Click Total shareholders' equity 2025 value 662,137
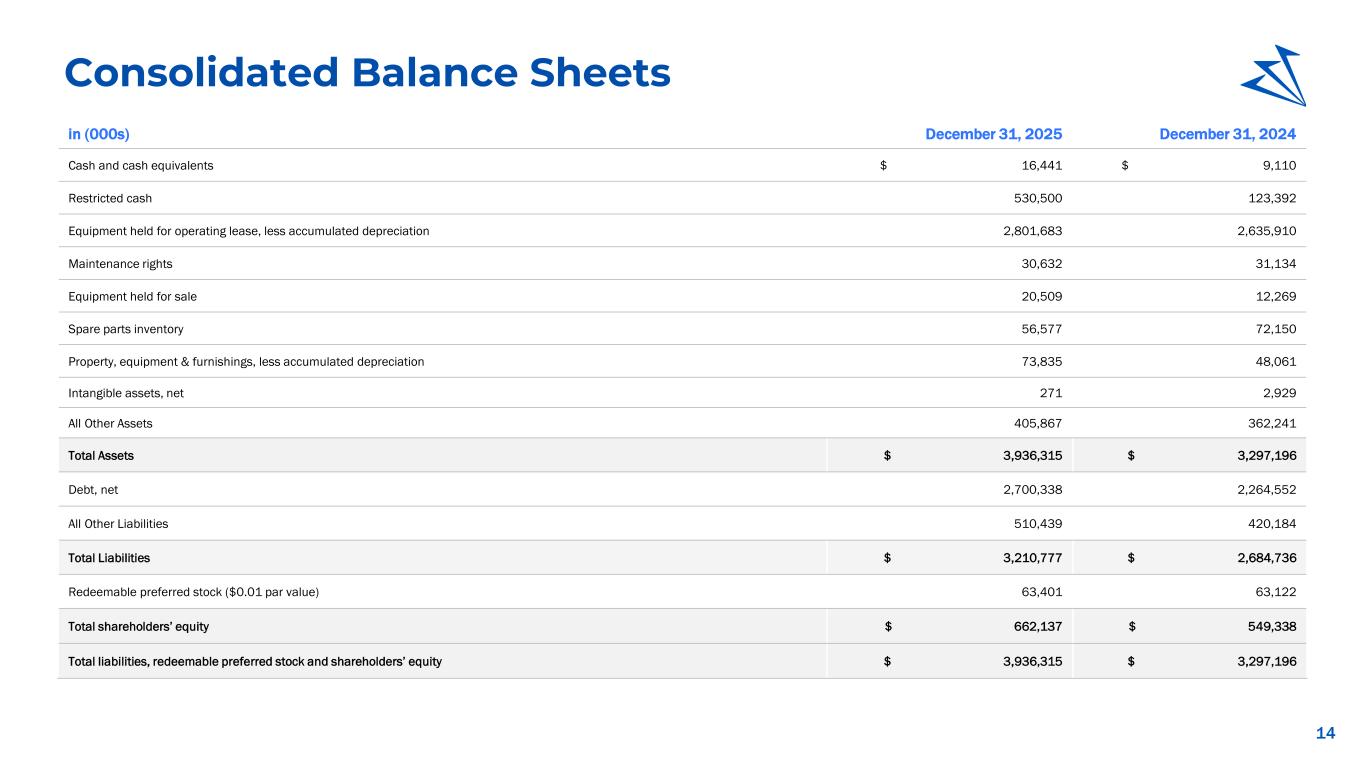The width and height of the screenshot is (1365, 768). pyautogui.click(x=1034, y=627)
